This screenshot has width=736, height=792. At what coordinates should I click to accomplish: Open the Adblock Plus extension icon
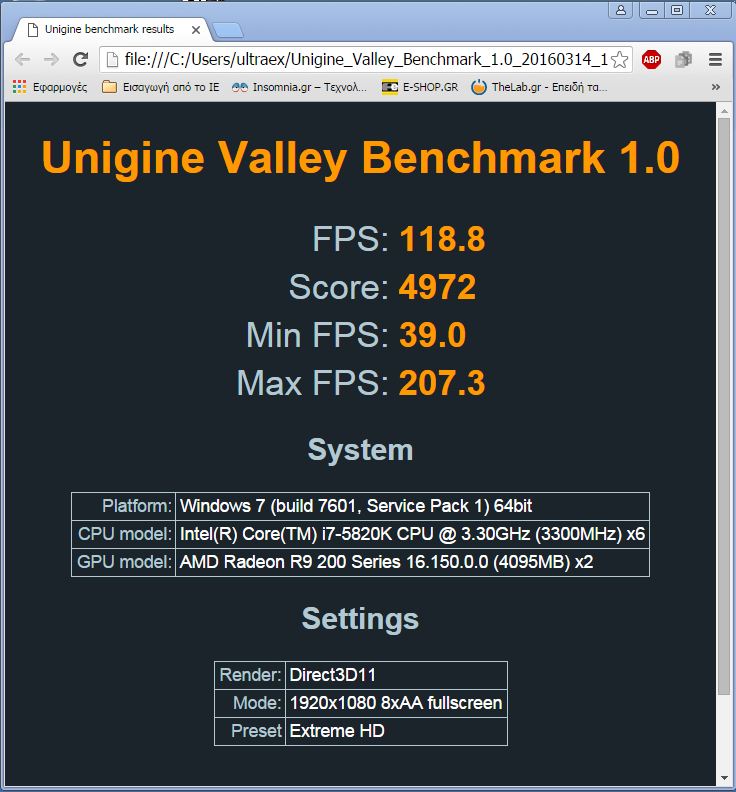click(651, 60)
